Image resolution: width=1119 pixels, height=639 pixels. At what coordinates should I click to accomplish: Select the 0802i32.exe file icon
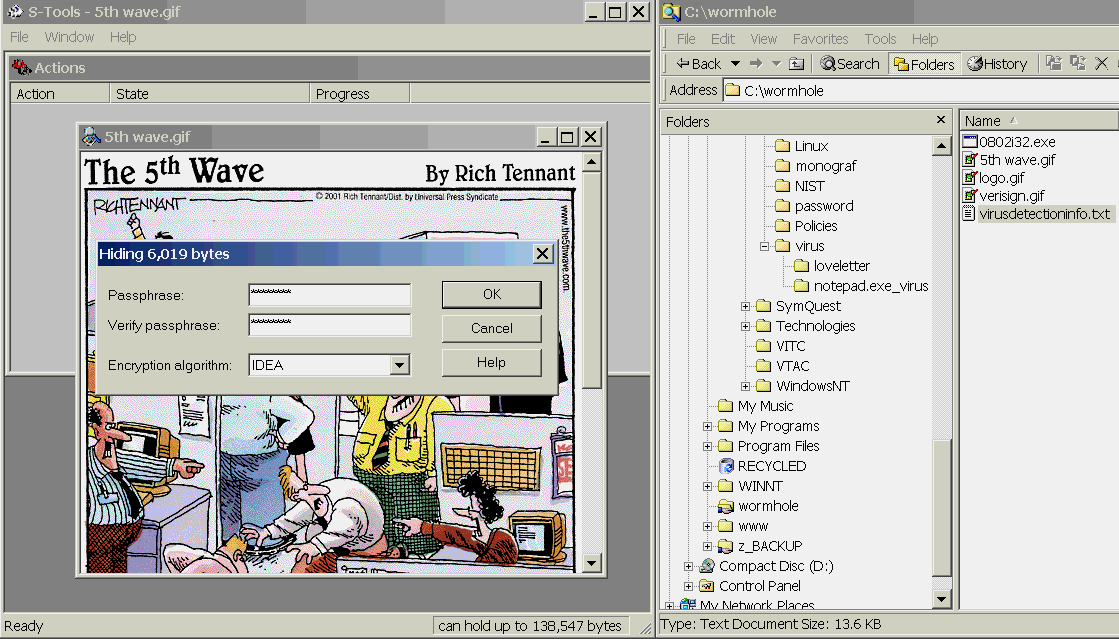(969, 141)
